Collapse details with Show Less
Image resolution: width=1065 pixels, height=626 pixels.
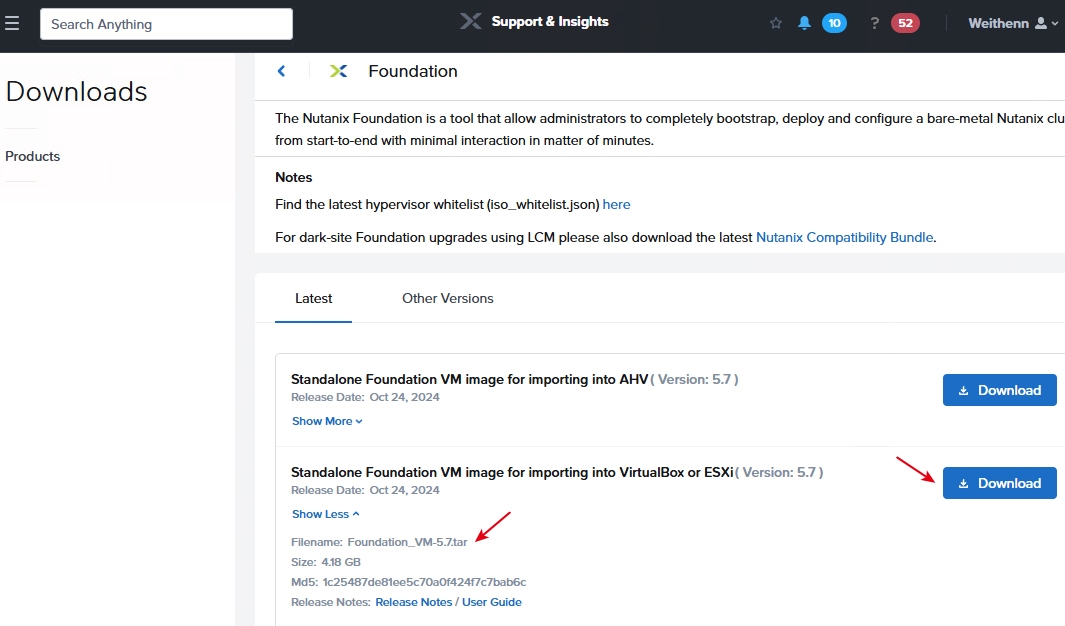click(326, 514)
